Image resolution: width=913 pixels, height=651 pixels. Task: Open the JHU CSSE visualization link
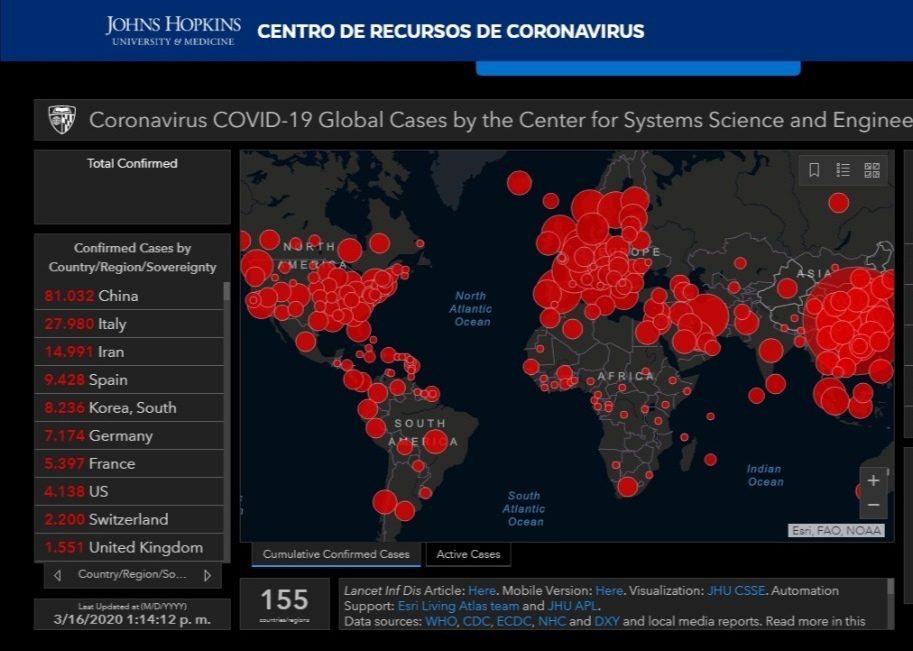[x=736, y=591]
